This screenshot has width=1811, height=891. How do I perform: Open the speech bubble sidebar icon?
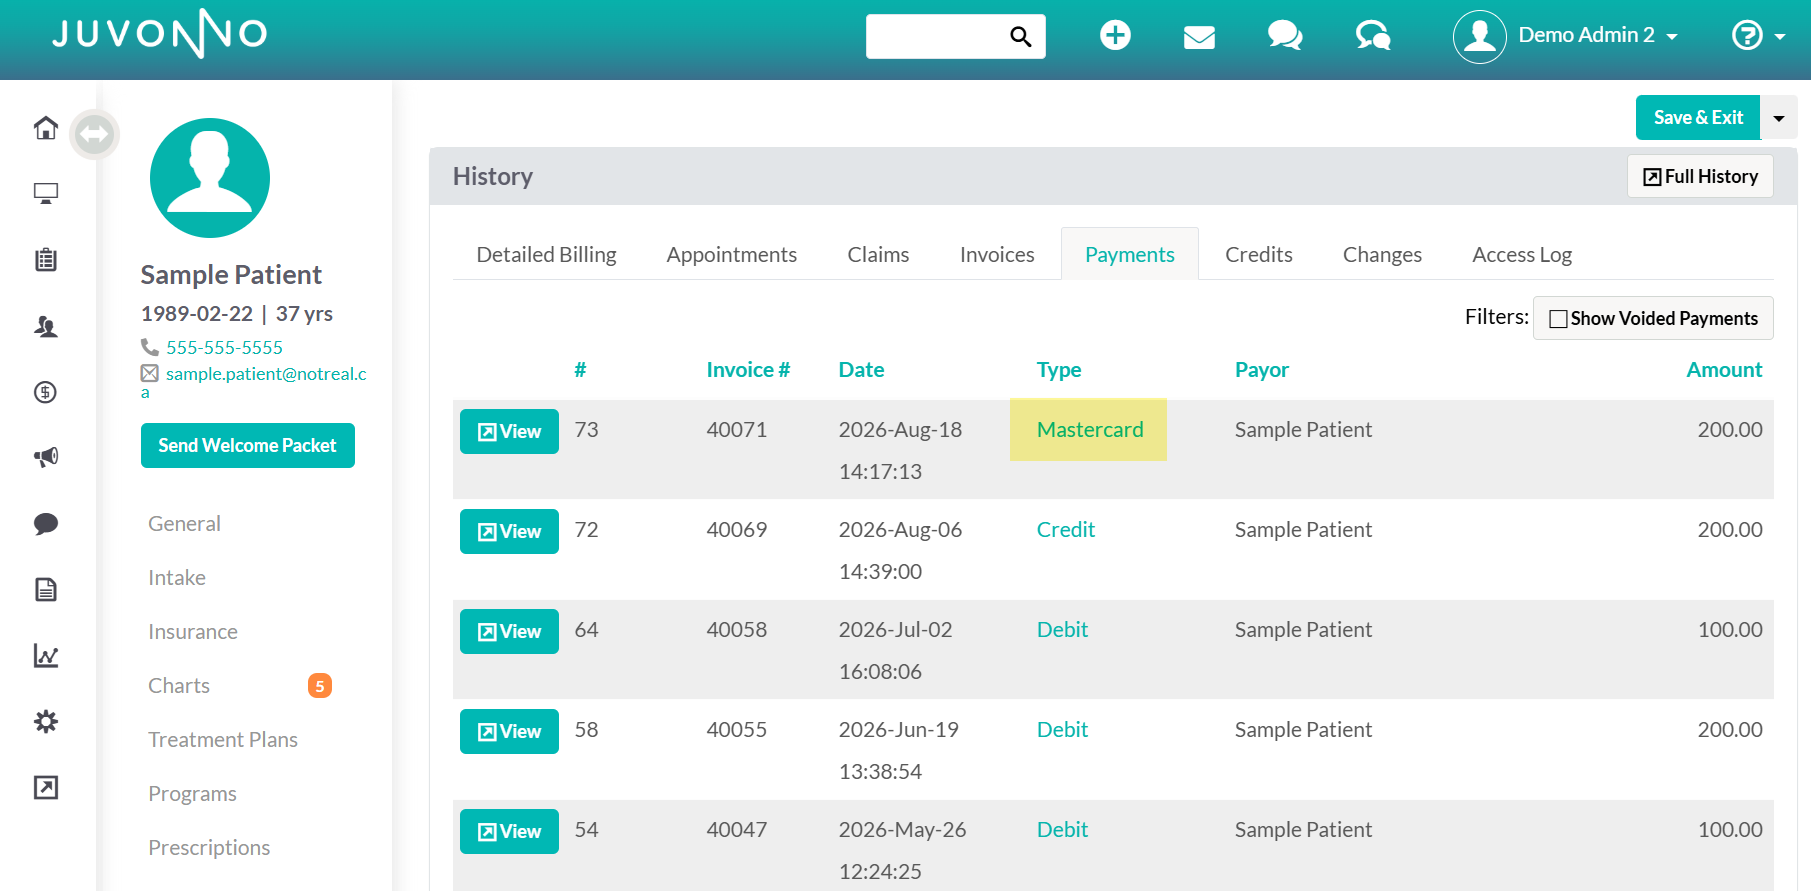[x=46, y=524]
